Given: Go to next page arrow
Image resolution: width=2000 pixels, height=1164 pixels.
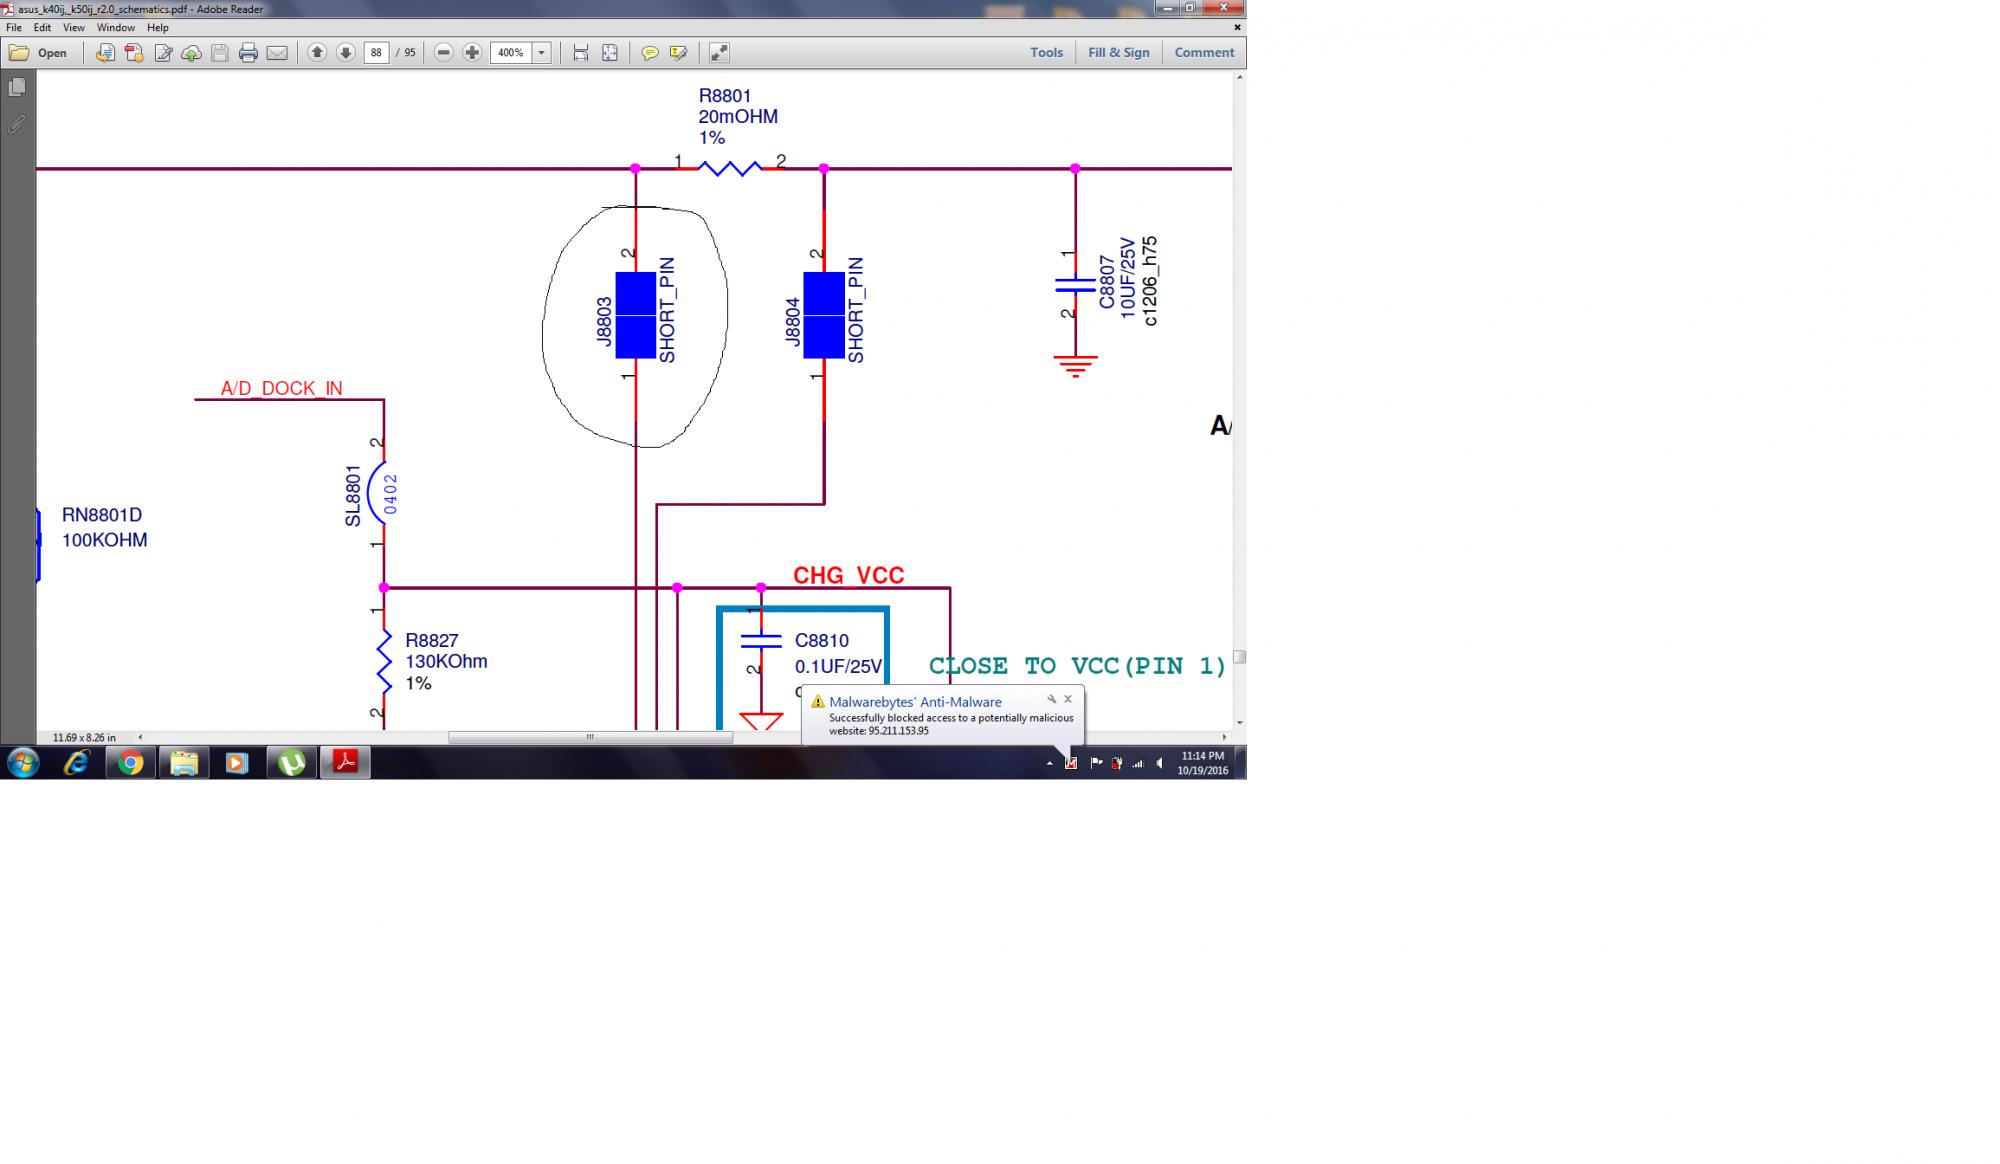Looking at the screenshot, I should click(x=345, y=53).
